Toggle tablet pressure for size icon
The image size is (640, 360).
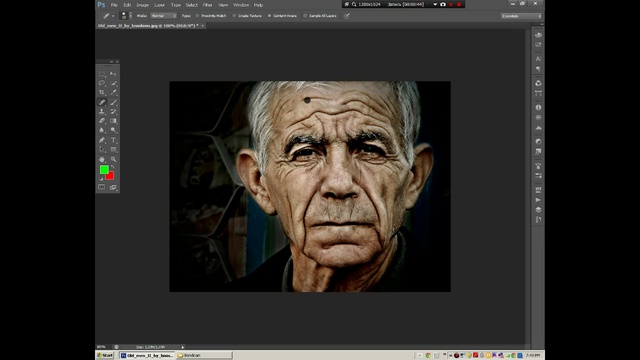(x=347, y=16)
